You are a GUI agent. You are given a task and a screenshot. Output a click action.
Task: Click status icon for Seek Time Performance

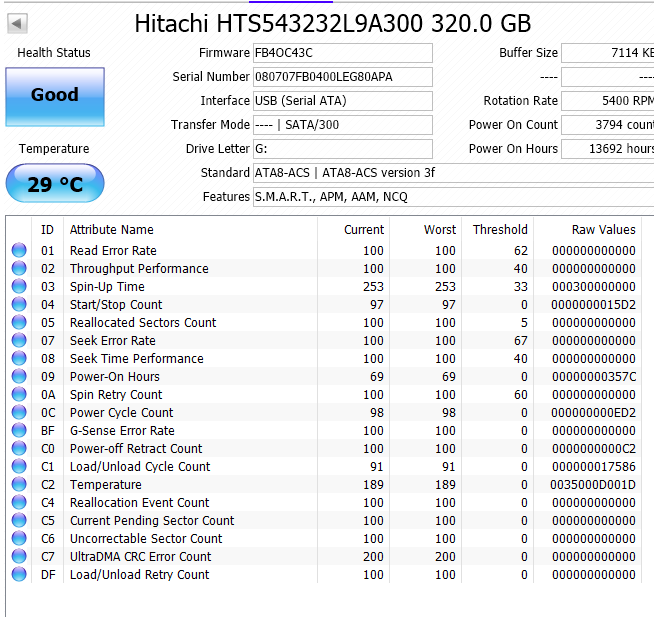click(19, 358)
